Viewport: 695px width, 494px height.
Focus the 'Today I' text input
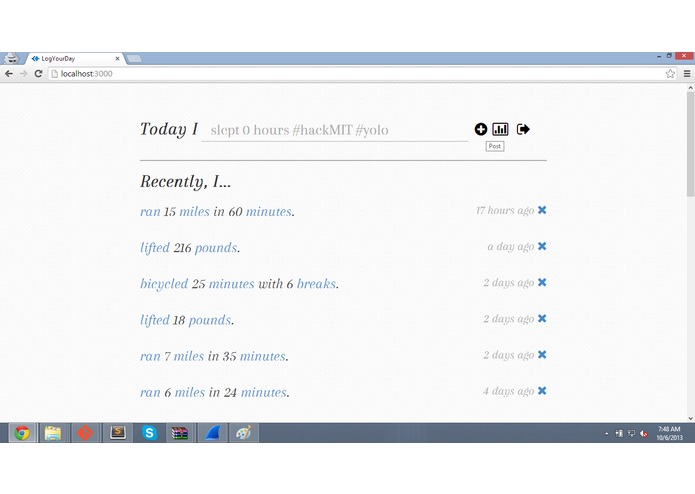pyautogui.click(x=335, y=130)
